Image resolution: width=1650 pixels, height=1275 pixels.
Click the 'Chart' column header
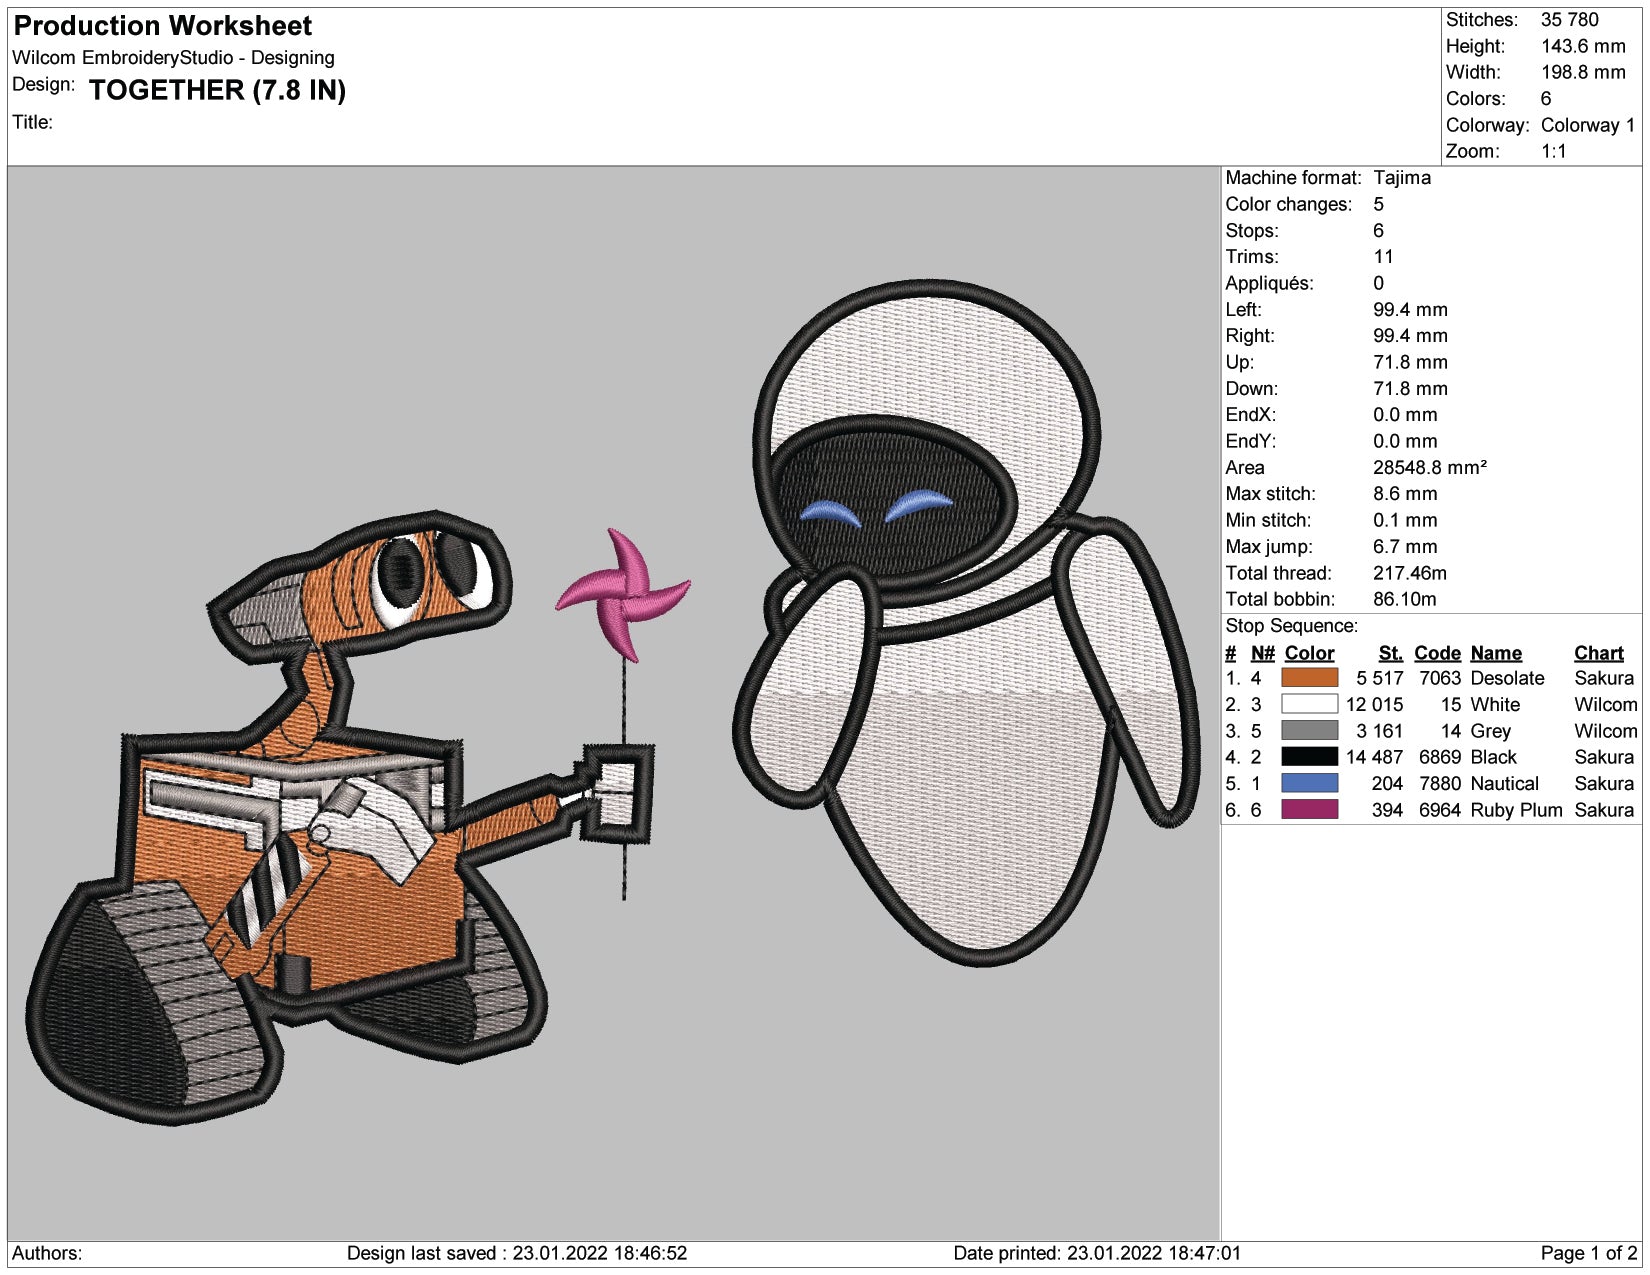tap(1598, 653)
